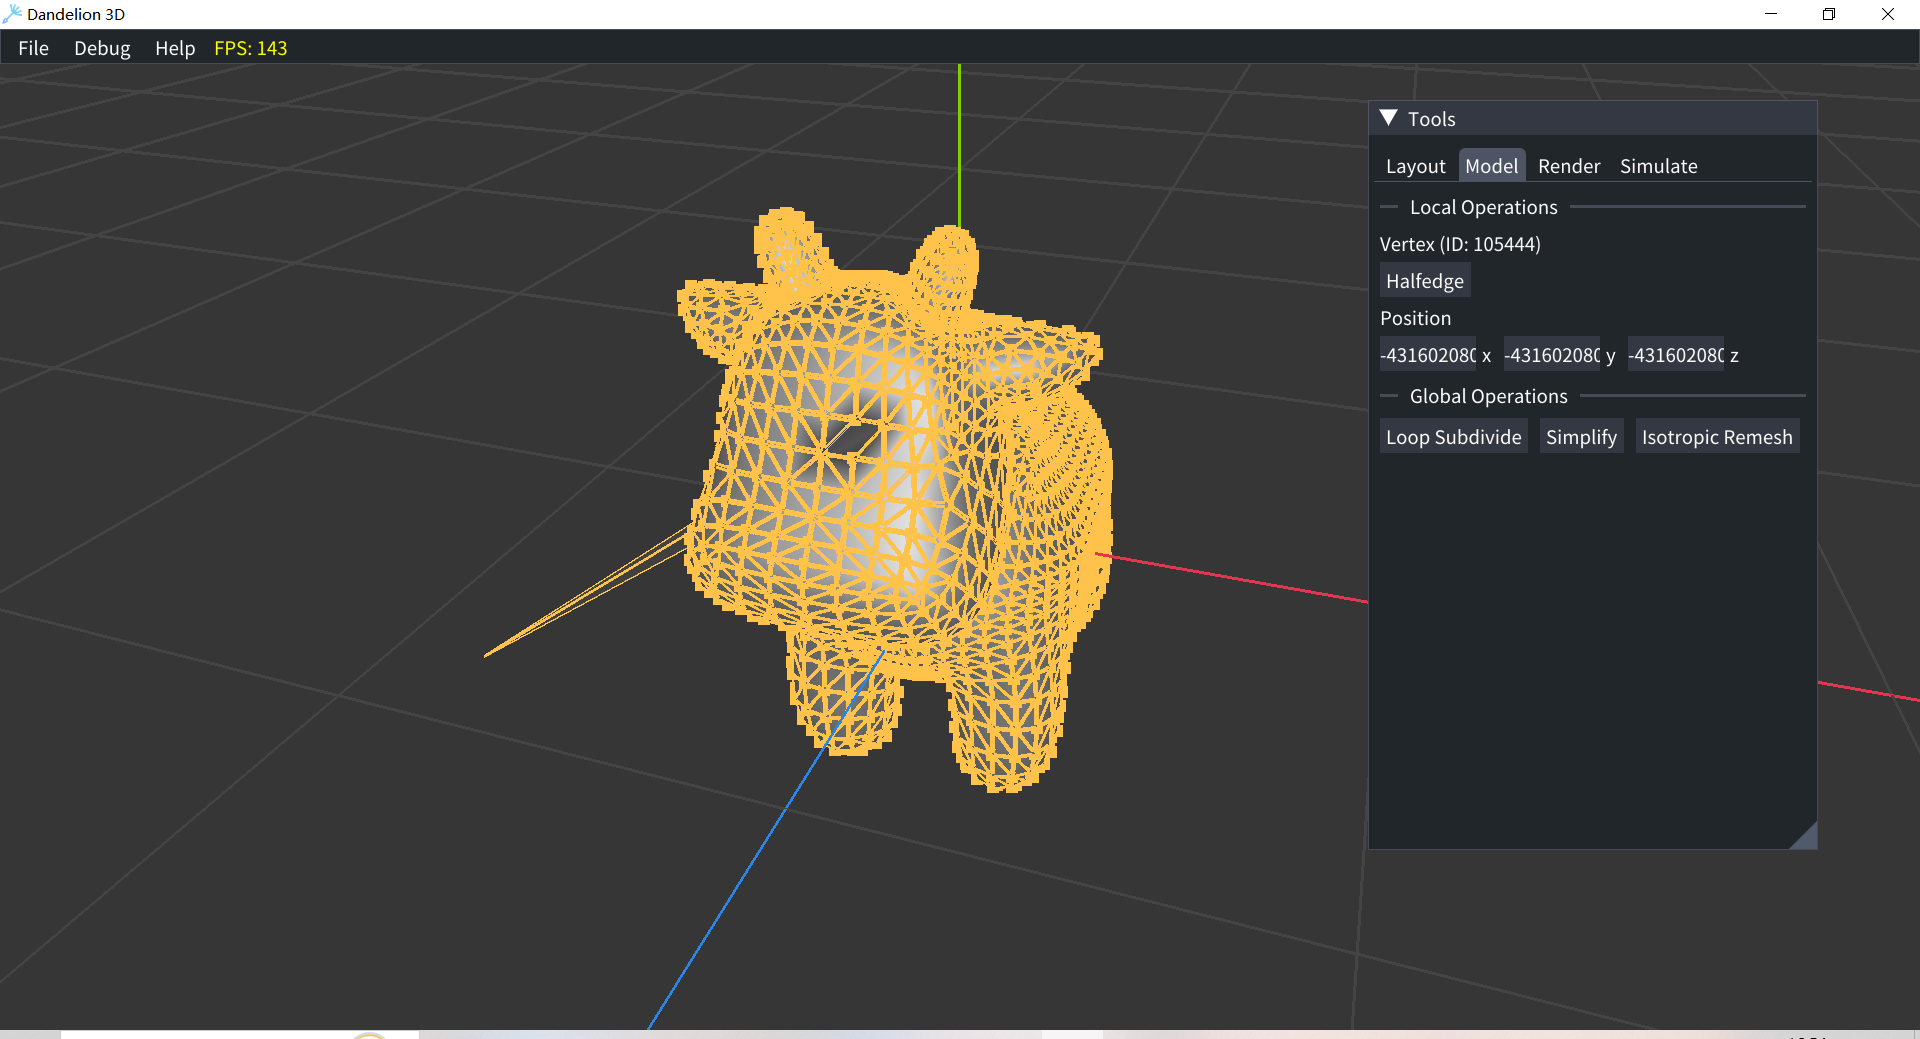Open the File menu

[x=33, y=48]
